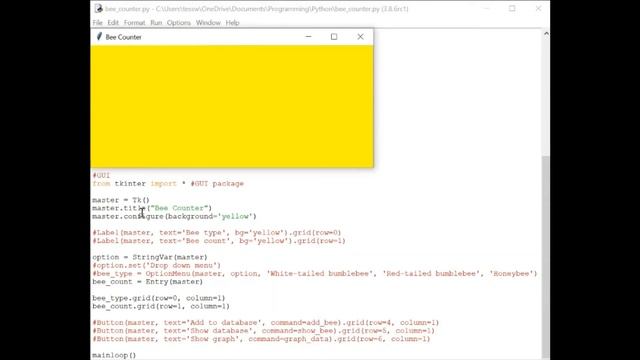Click the commented Label 'Bee type' line
This screenshot has height=360, width=640.
pyautogui.click(x=217, y=233)
